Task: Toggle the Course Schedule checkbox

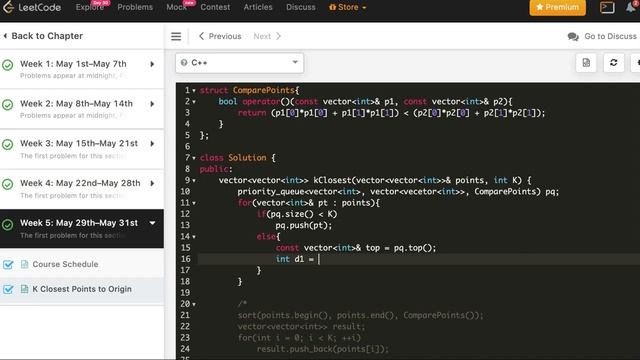Action: 8,264
